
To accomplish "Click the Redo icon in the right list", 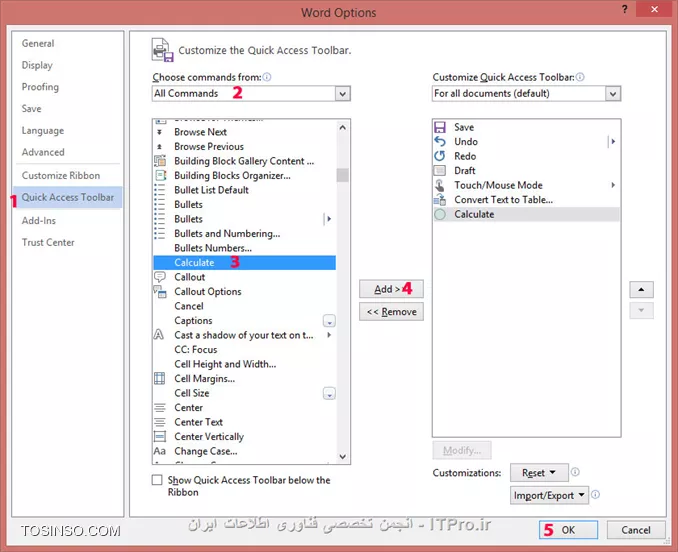I will (440, 156).
